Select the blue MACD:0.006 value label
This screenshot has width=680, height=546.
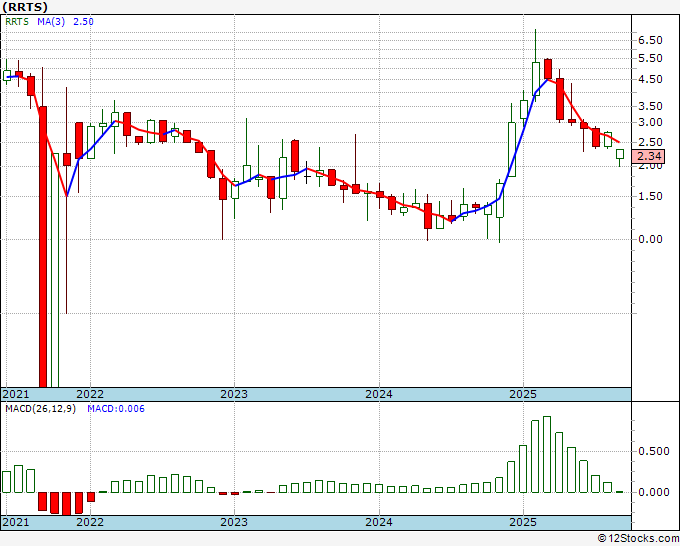coord(116,409)
